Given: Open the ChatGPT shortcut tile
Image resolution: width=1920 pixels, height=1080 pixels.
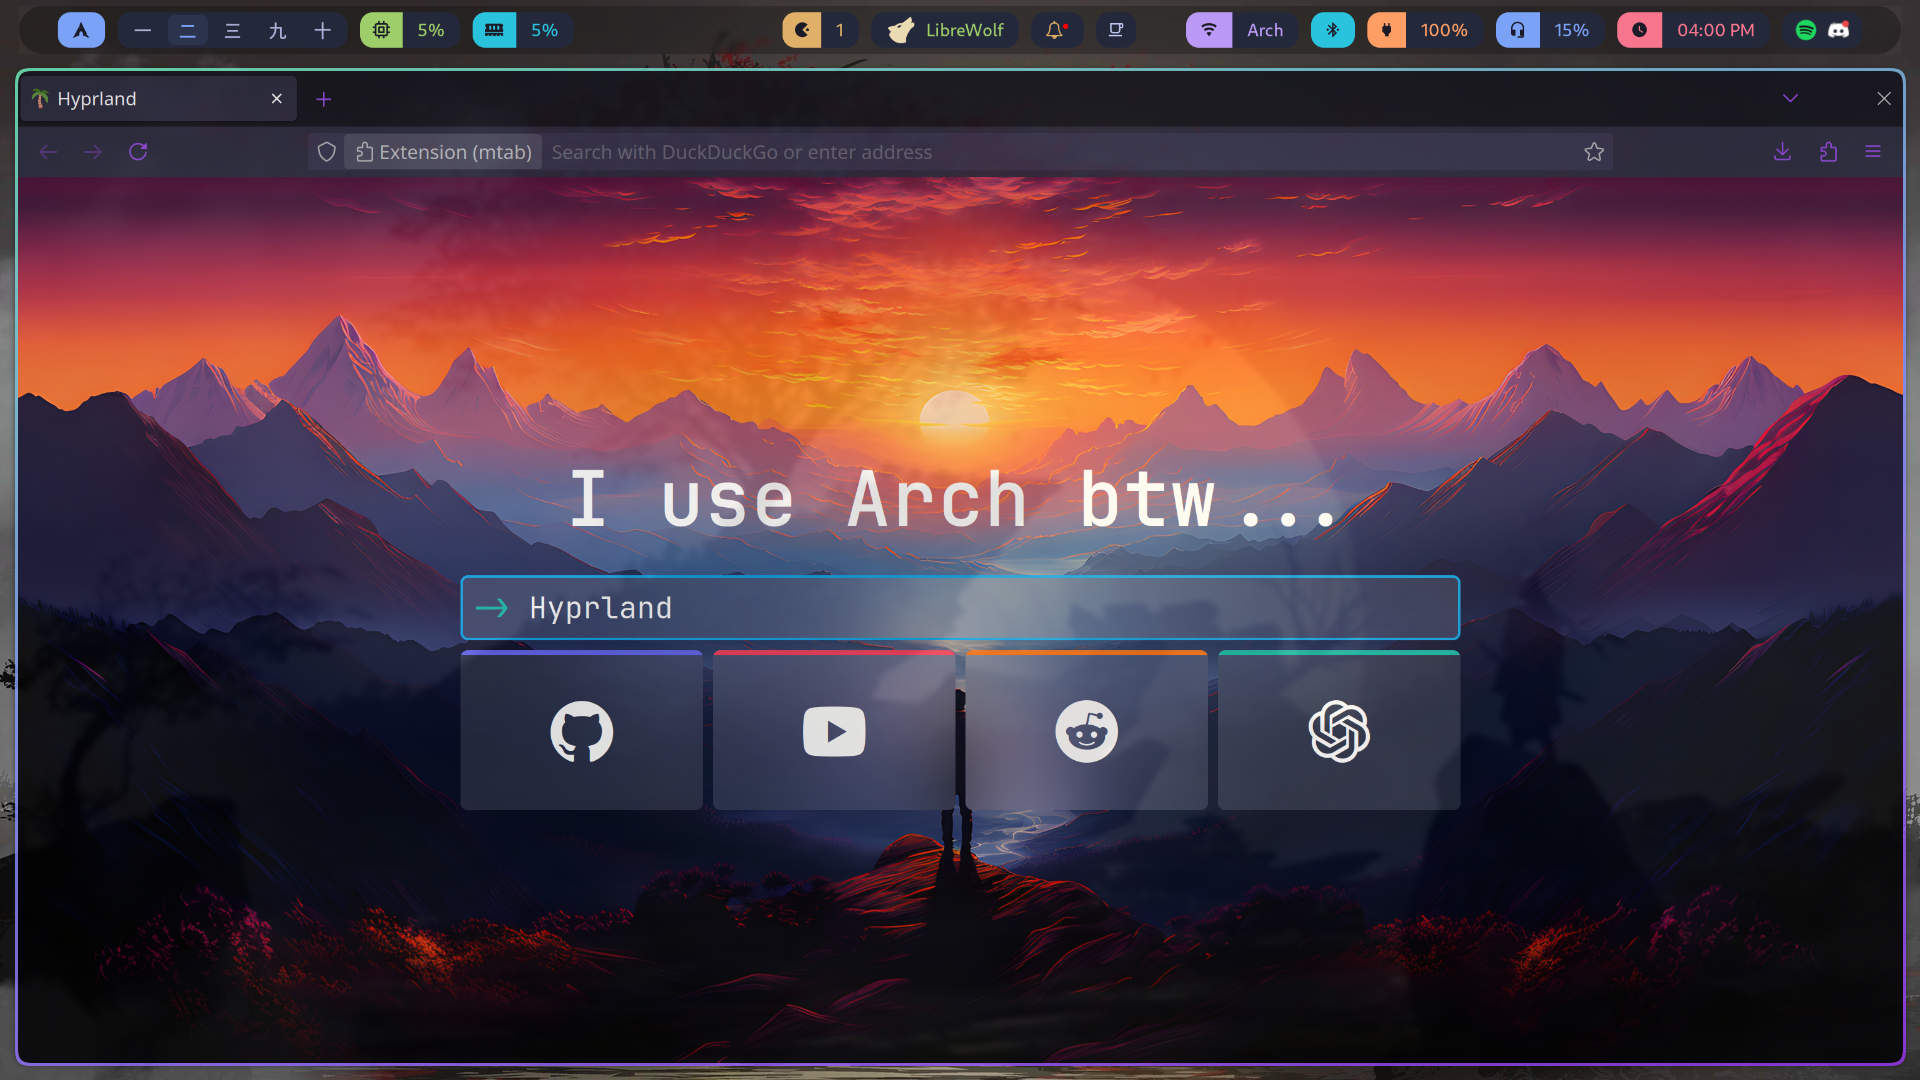Looking at the screenshot, I should (1339, 731).
